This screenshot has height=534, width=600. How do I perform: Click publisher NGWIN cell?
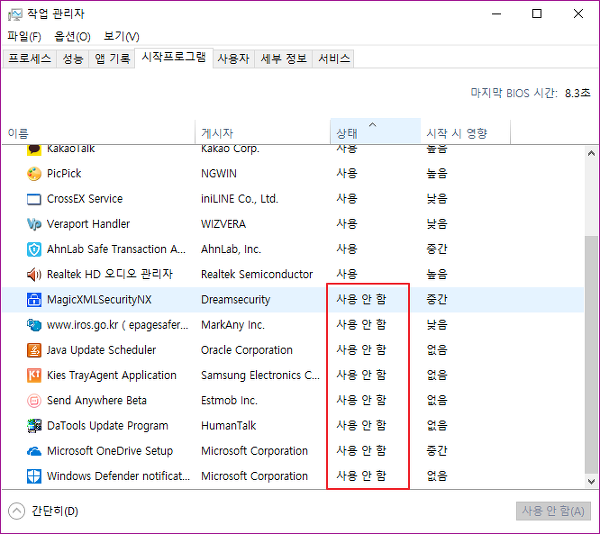[x=218, y=174]
